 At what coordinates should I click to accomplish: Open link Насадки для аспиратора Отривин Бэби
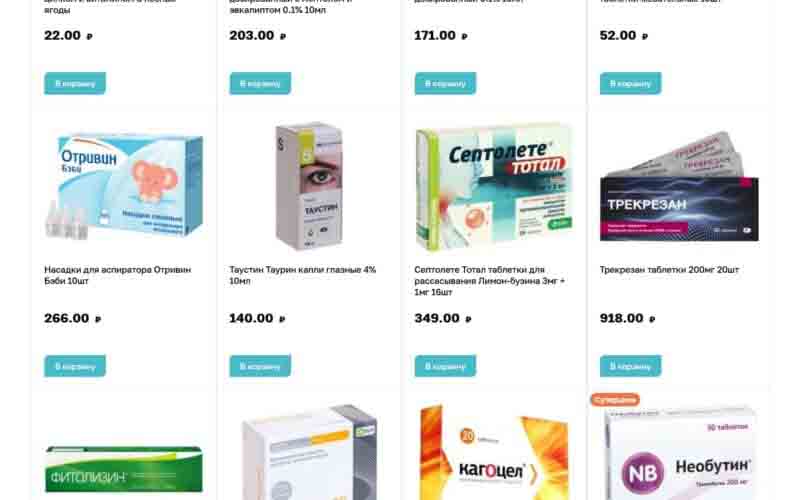pyautogui.click(x=117, y=275)
